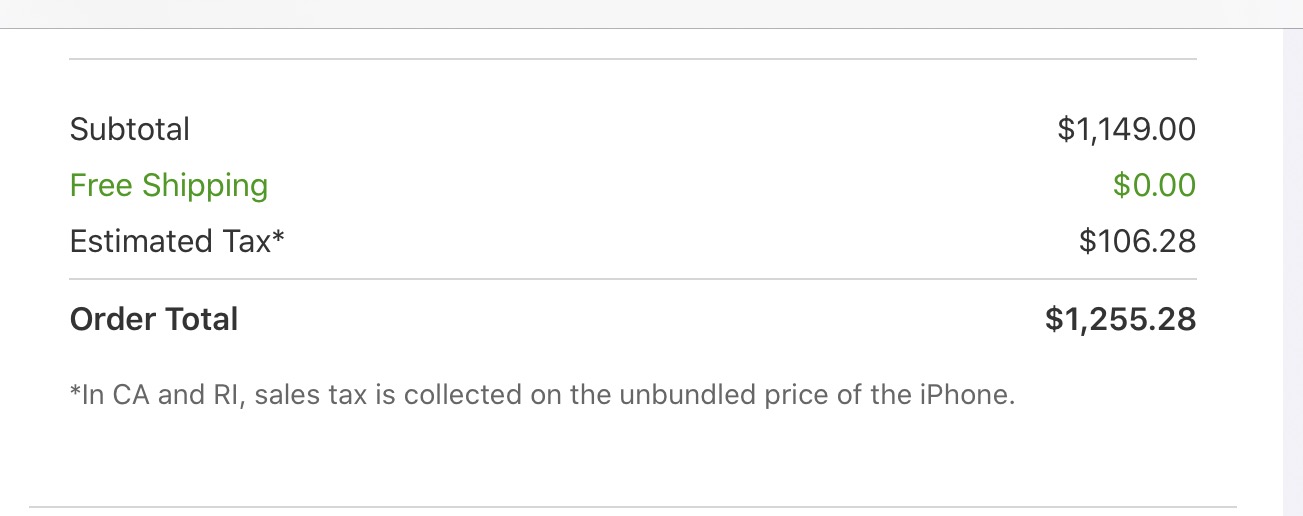Image resolution: width=1303 pixels, height=516 pixels.
Task: Click the gray browser bar at top
Action: click(651, 14)
